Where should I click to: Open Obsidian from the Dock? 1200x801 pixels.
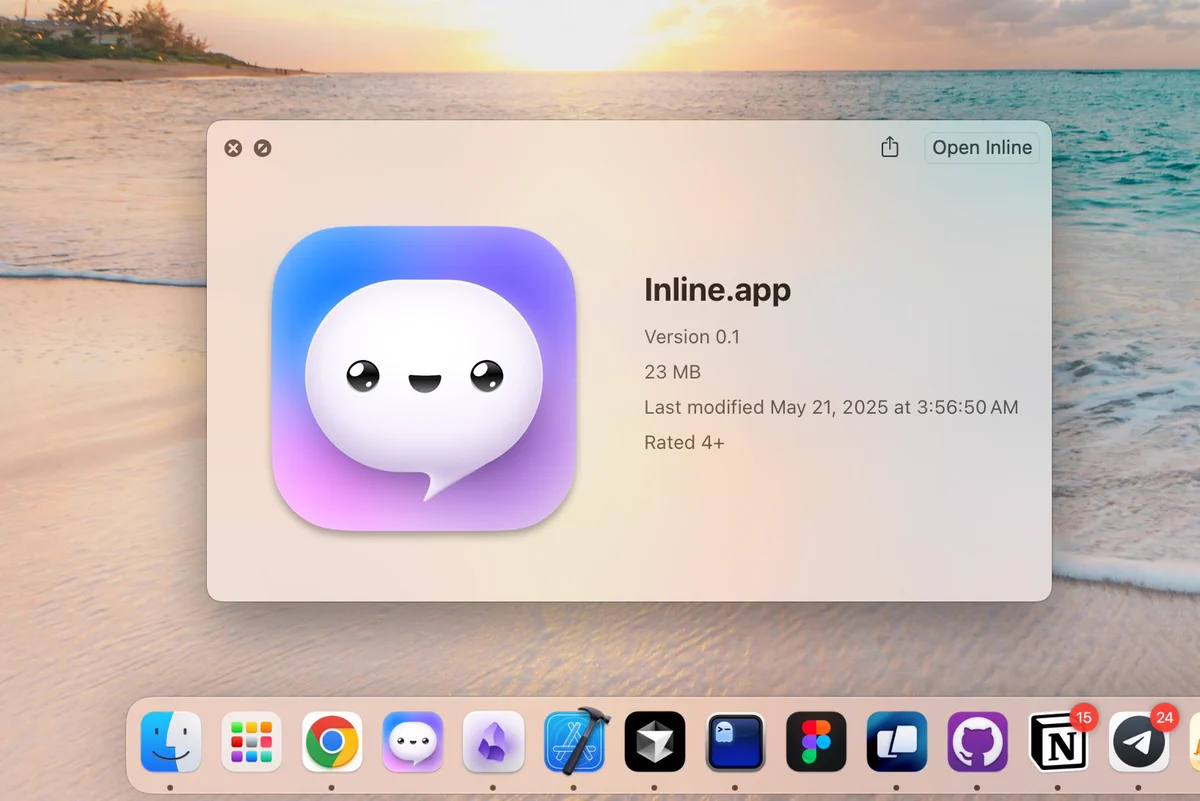click(x=493, y=742)
